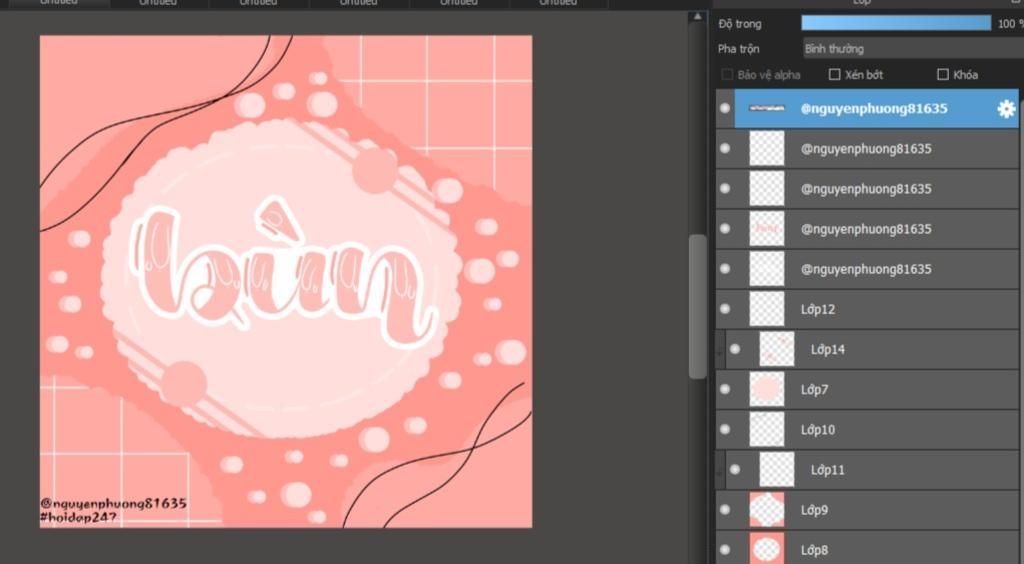Select layer named Lớp11
Screen dimensions: 1024x564
828,469
